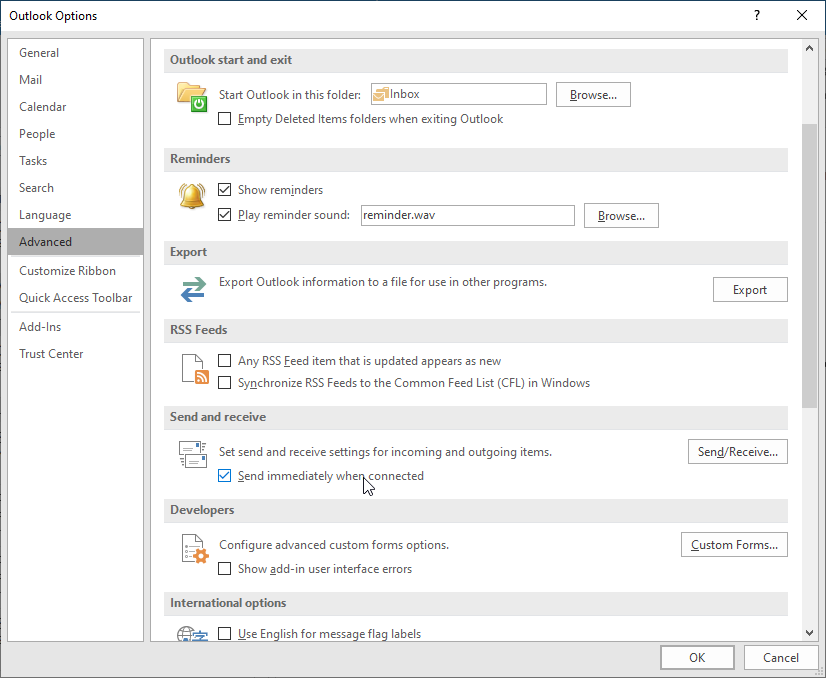Image resolution: width=826 pixels, height=678 pixels.
Task: Click the 'RSS Feeds' section heading
Action: pos(199,330)
